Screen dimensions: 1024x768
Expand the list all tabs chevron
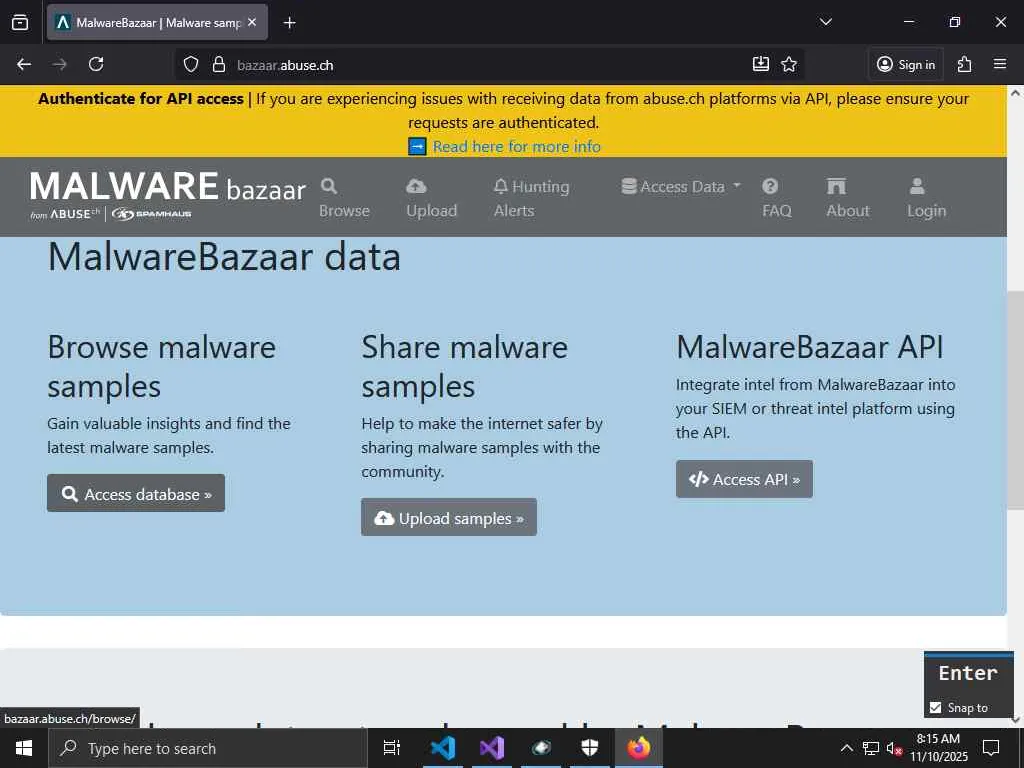(x=825, y=22)
